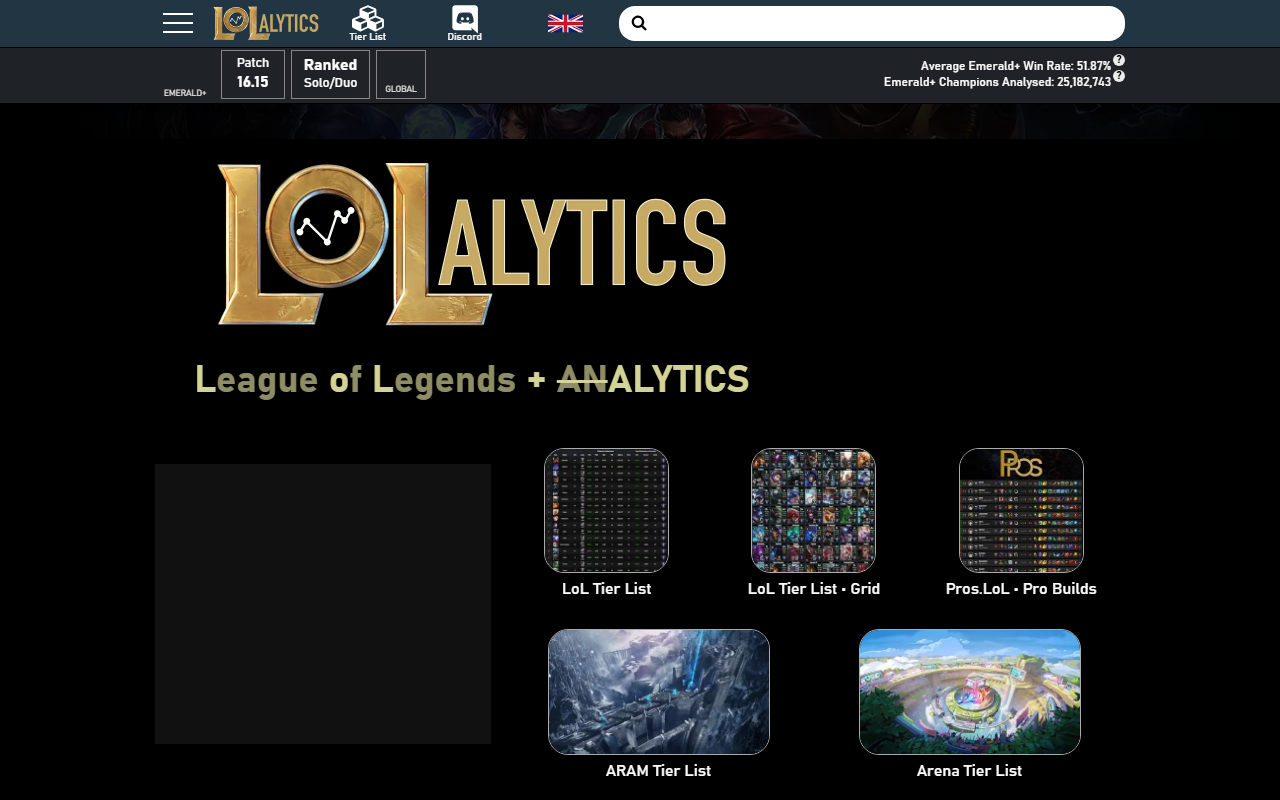Focus the champion search field

click(x=872, y=23)
